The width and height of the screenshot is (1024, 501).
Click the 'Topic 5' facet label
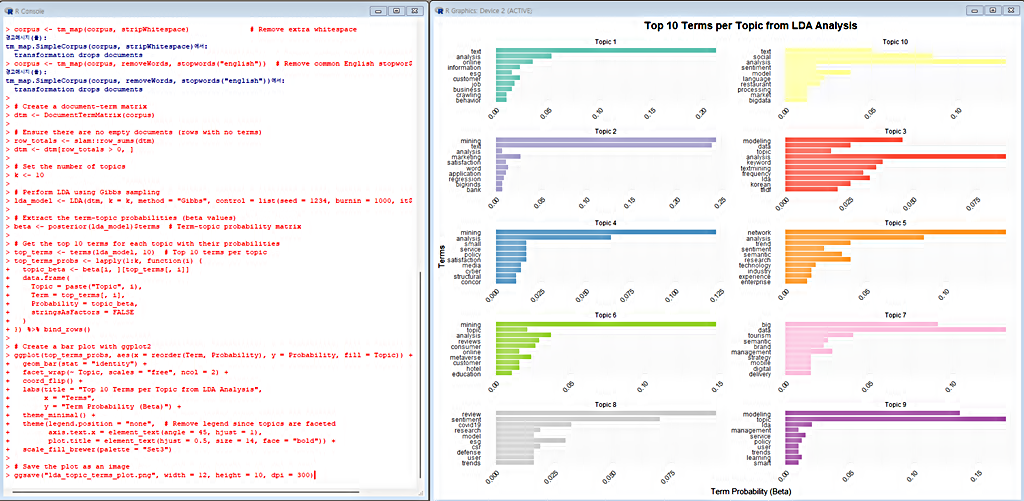click(895, 223)
